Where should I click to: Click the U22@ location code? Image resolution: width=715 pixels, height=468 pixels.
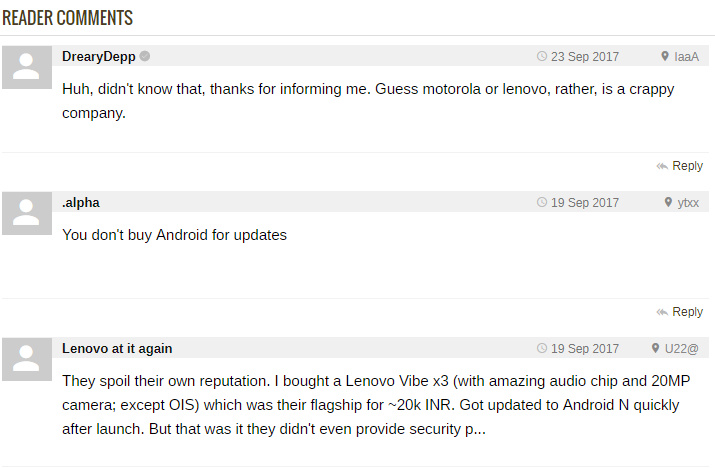(681, 349)
